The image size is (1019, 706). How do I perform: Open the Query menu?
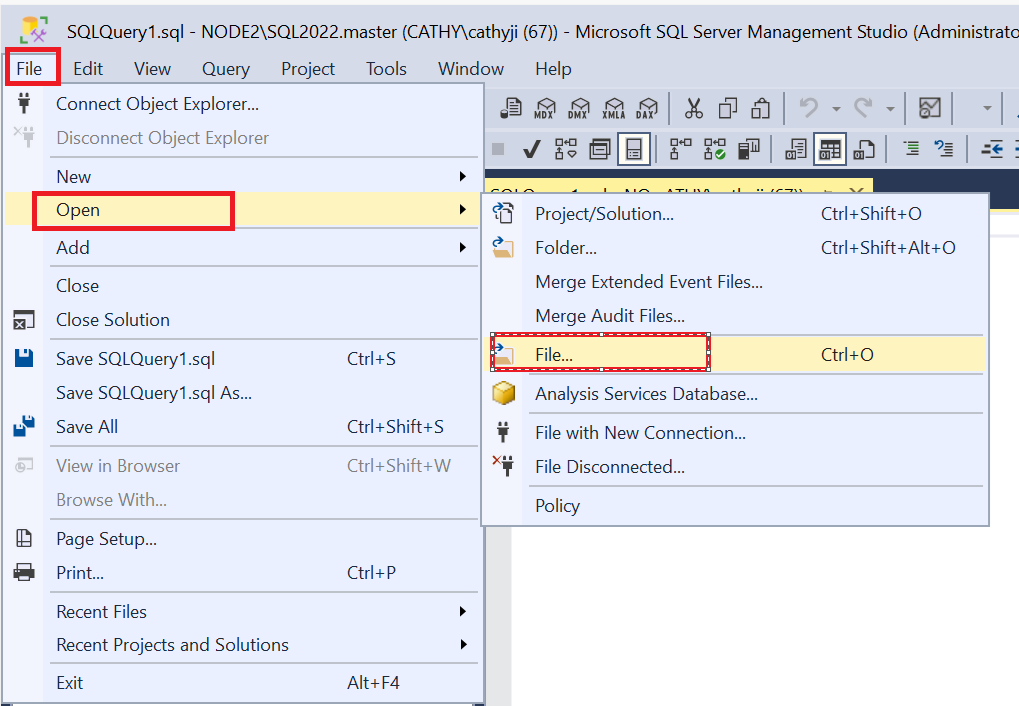click(226, 68)
